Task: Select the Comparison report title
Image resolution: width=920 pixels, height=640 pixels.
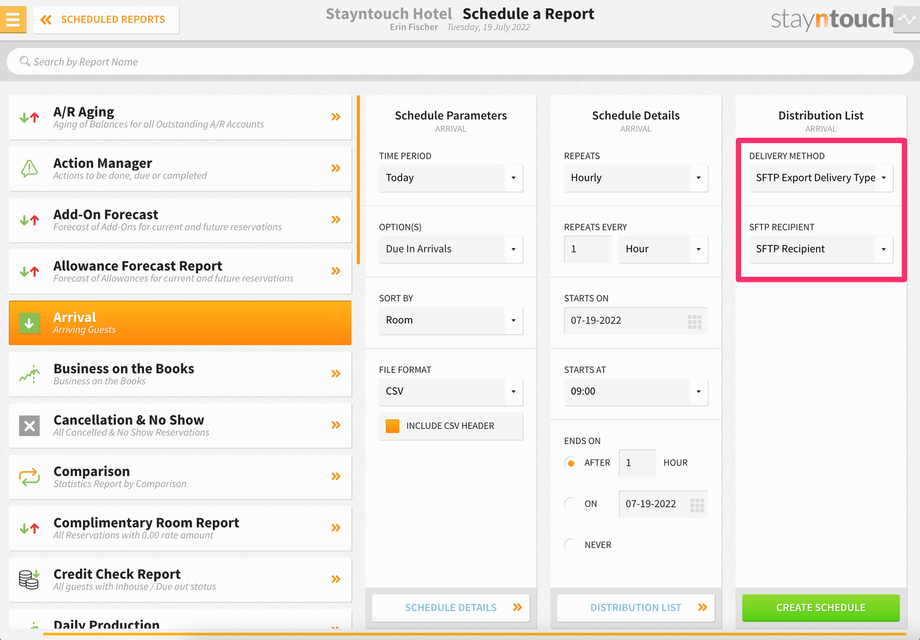Action: pos(92,472)
